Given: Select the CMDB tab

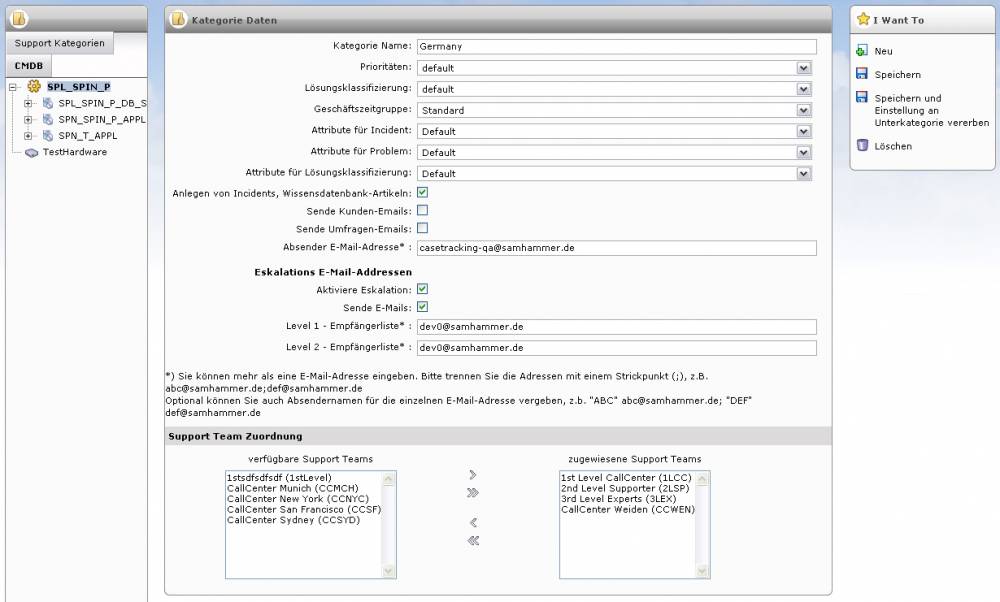Looking at the screenshot, I should pyautogui.click(x=28, y=66).
